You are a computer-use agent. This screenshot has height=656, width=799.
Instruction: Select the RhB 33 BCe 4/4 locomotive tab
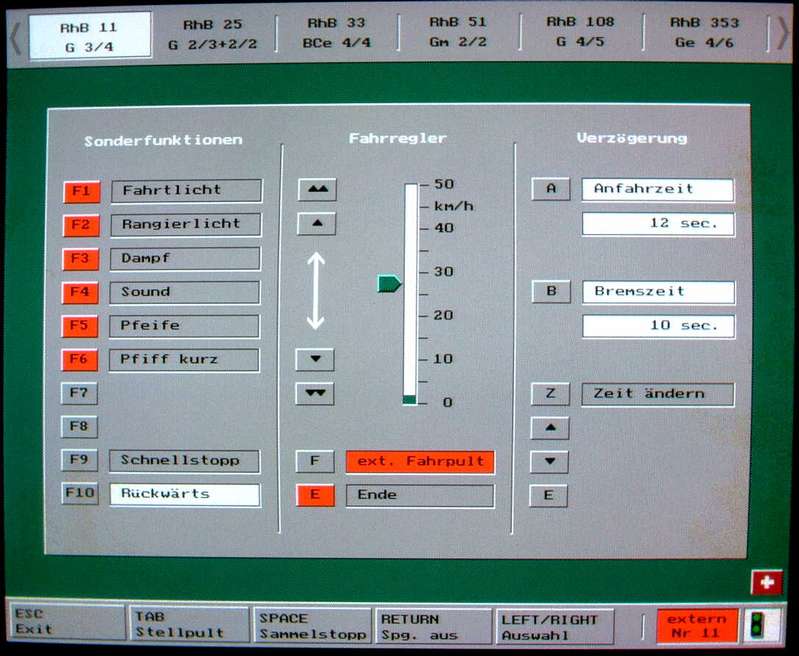(x=336, y=33)
